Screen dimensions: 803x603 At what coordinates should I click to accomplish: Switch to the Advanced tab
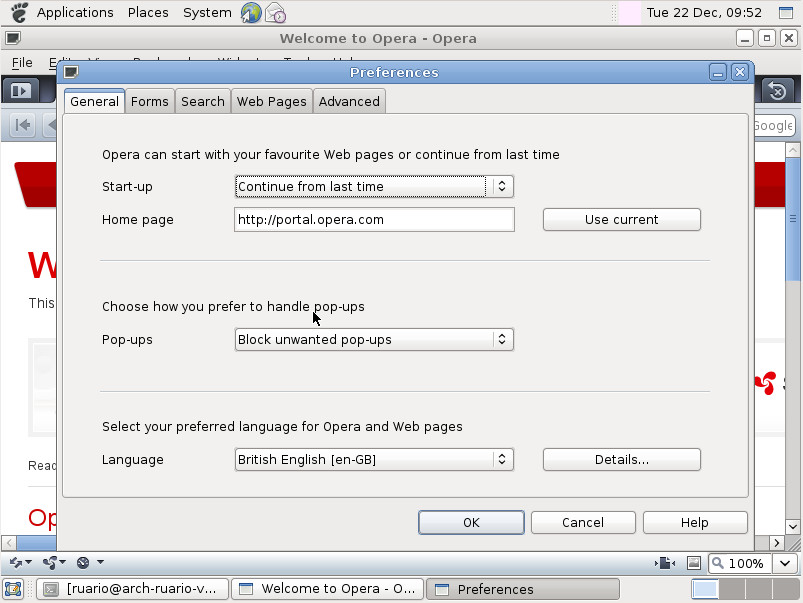(x=349, y=101)
